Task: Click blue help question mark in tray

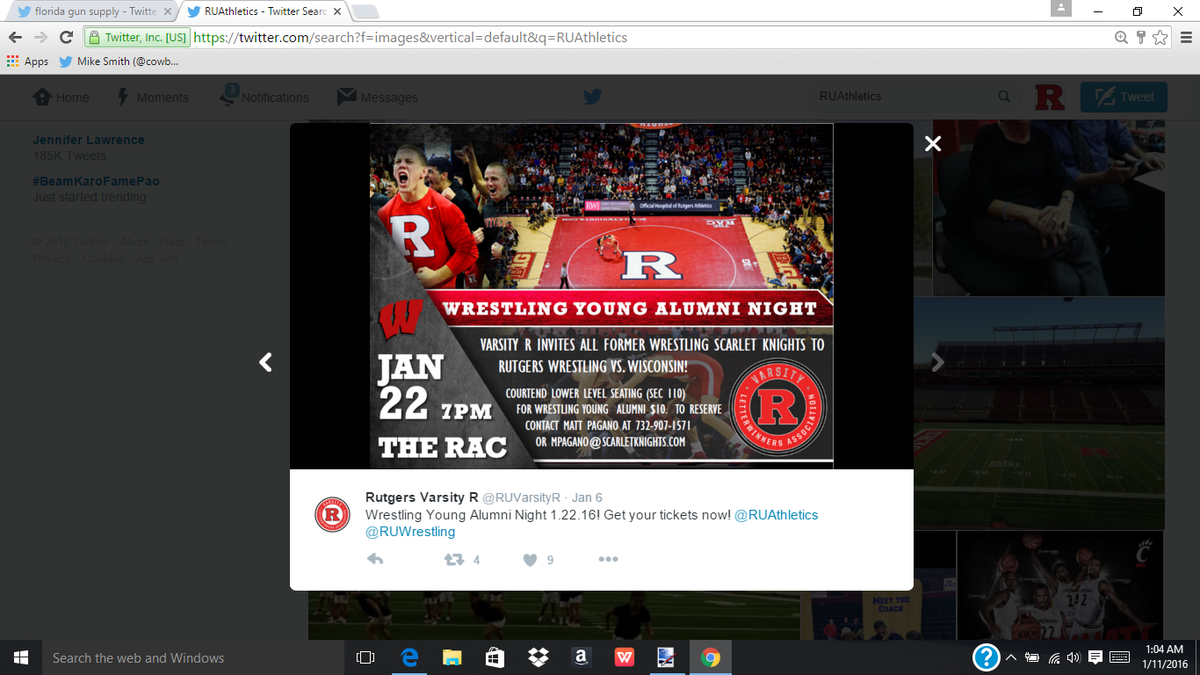Action: [x=986, y=657]
